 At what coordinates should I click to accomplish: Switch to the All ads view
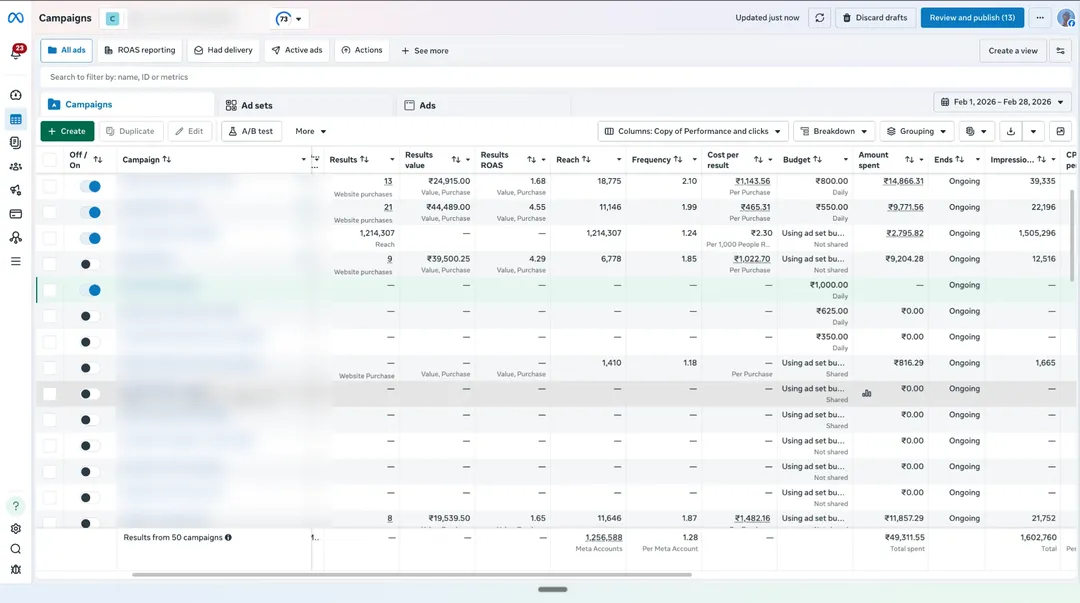pos(66,50)
